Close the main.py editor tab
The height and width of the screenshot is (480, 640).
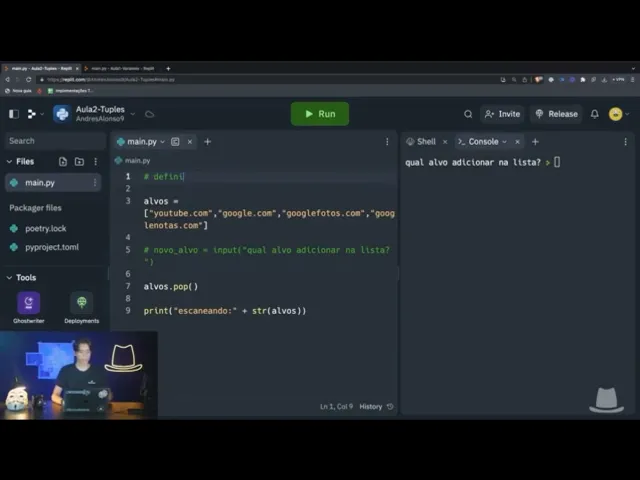coord(190,142)
